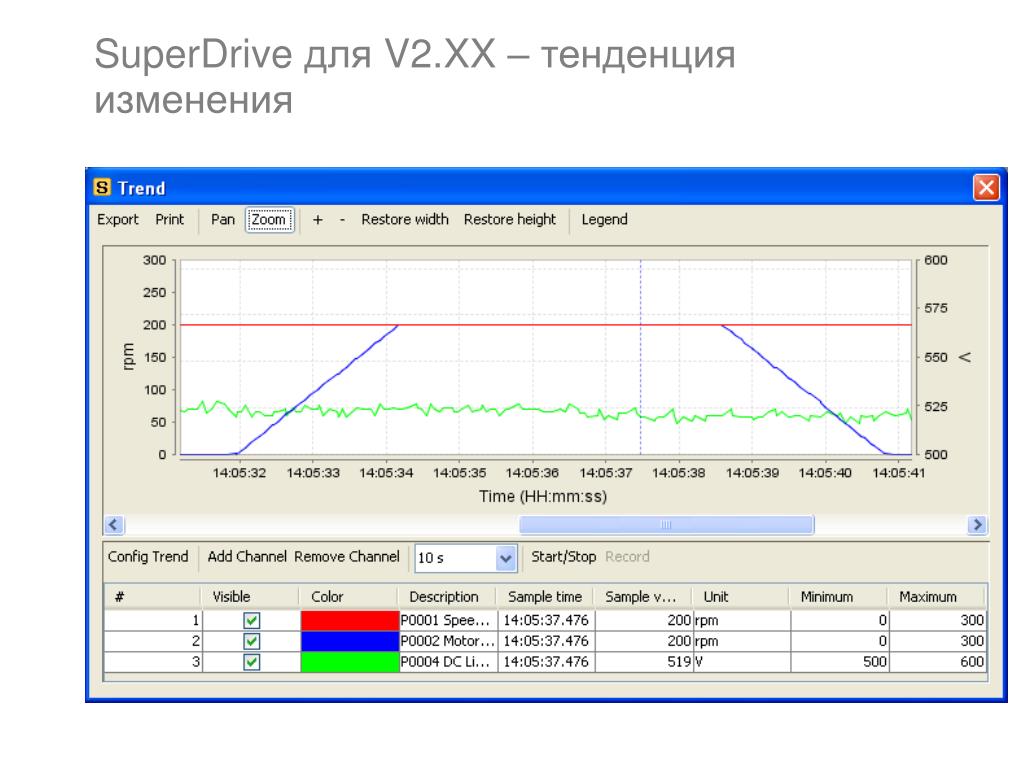The width and height of the screenshot is (1024, 768).
Task: Click the V unit cell in row 3
Action: [x=742, y=662]
